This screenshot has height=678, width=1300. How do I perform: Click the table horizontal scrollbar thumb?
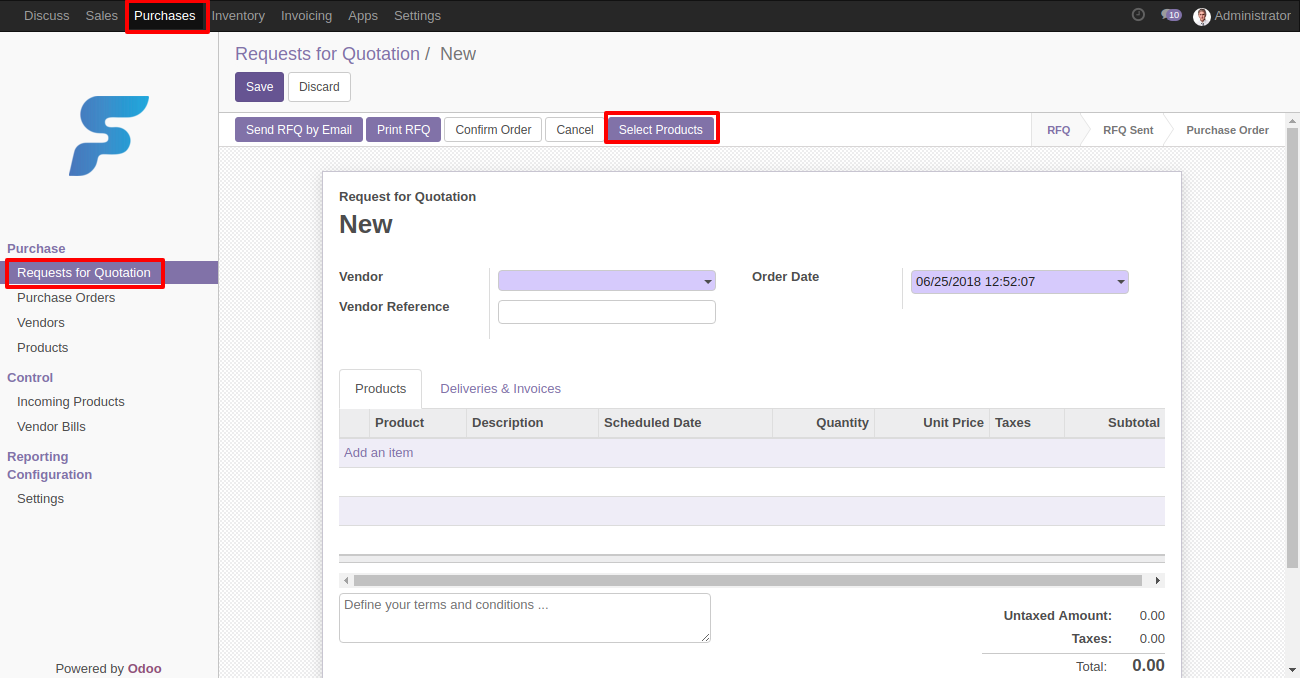(748, 580)
